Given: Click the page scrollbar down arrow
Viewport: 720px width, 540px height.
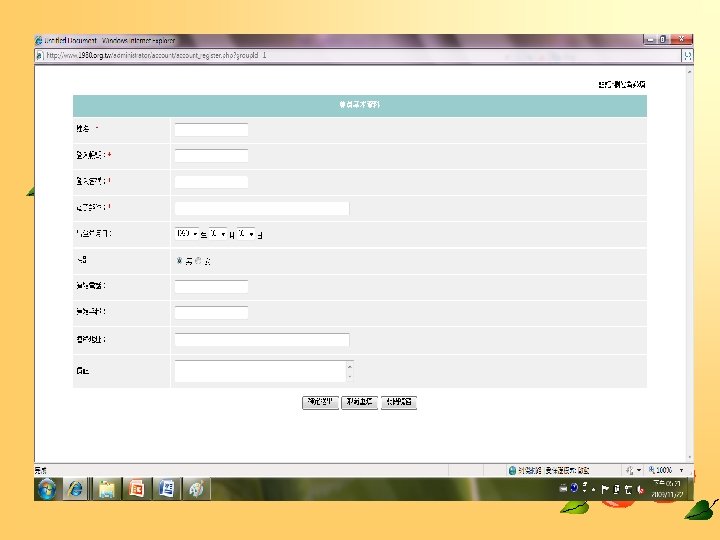Looking at the screenshot, I should (689, 457).
